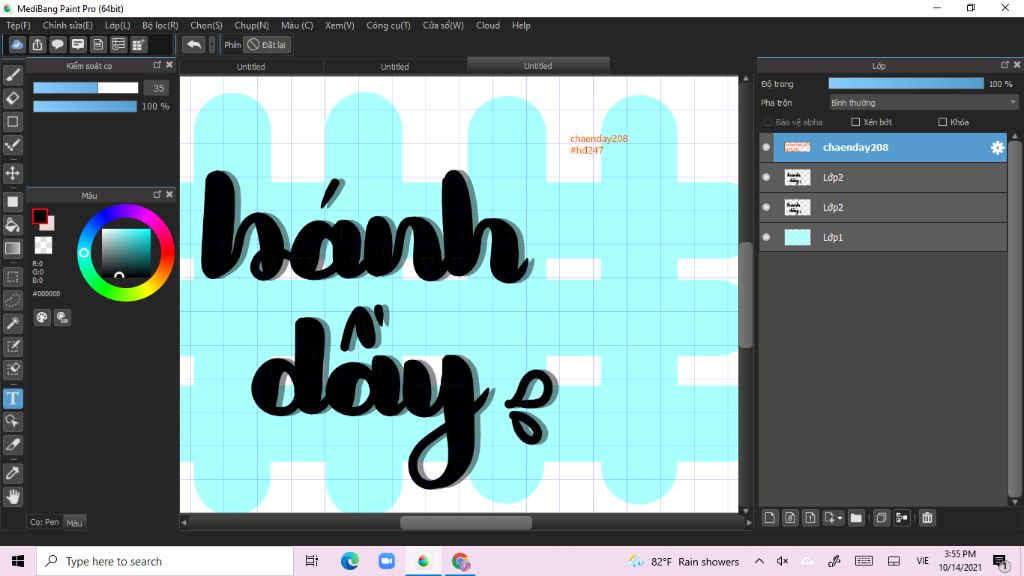Add new 1-bit layer icon
Image resolution: width=1024 pixels, height=576 pixels.
pyautogui.click(x=810, y=518)
